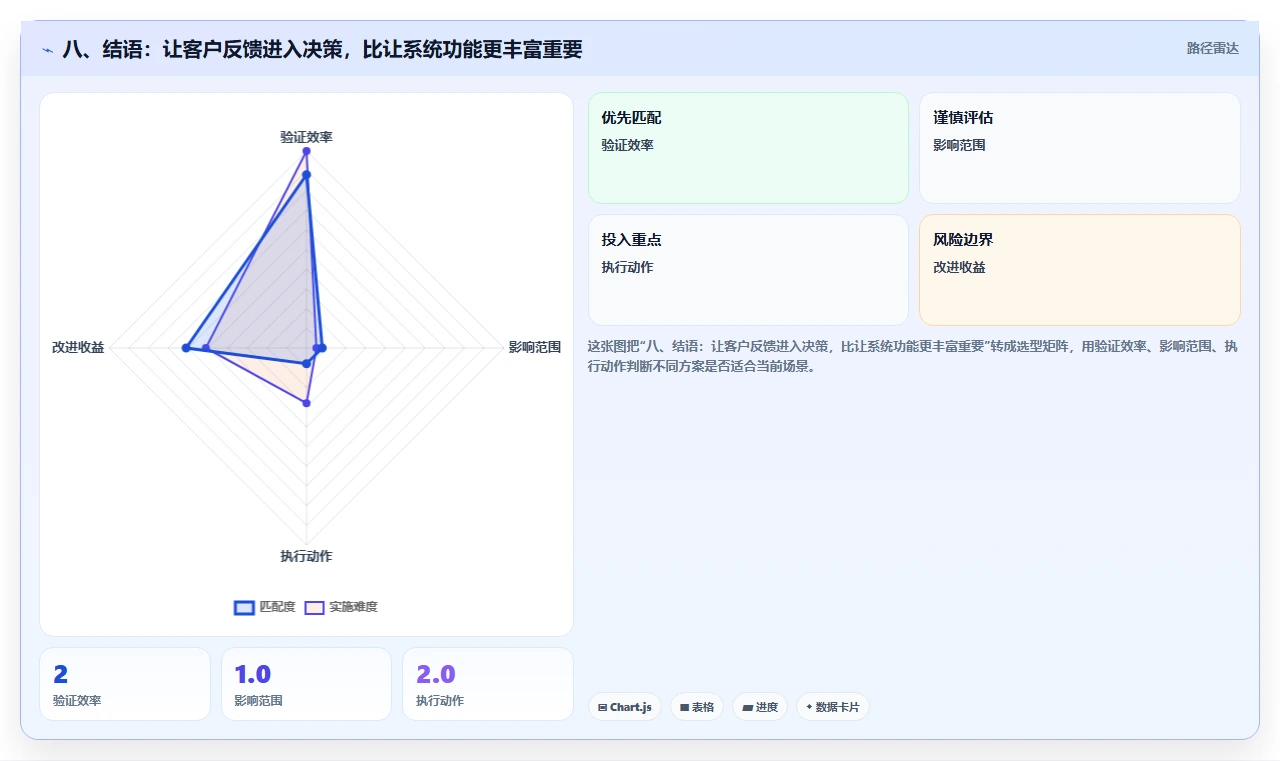
Task: Click the 改进收益 axis label on the radar chart
Action: [x=78, y=348]
